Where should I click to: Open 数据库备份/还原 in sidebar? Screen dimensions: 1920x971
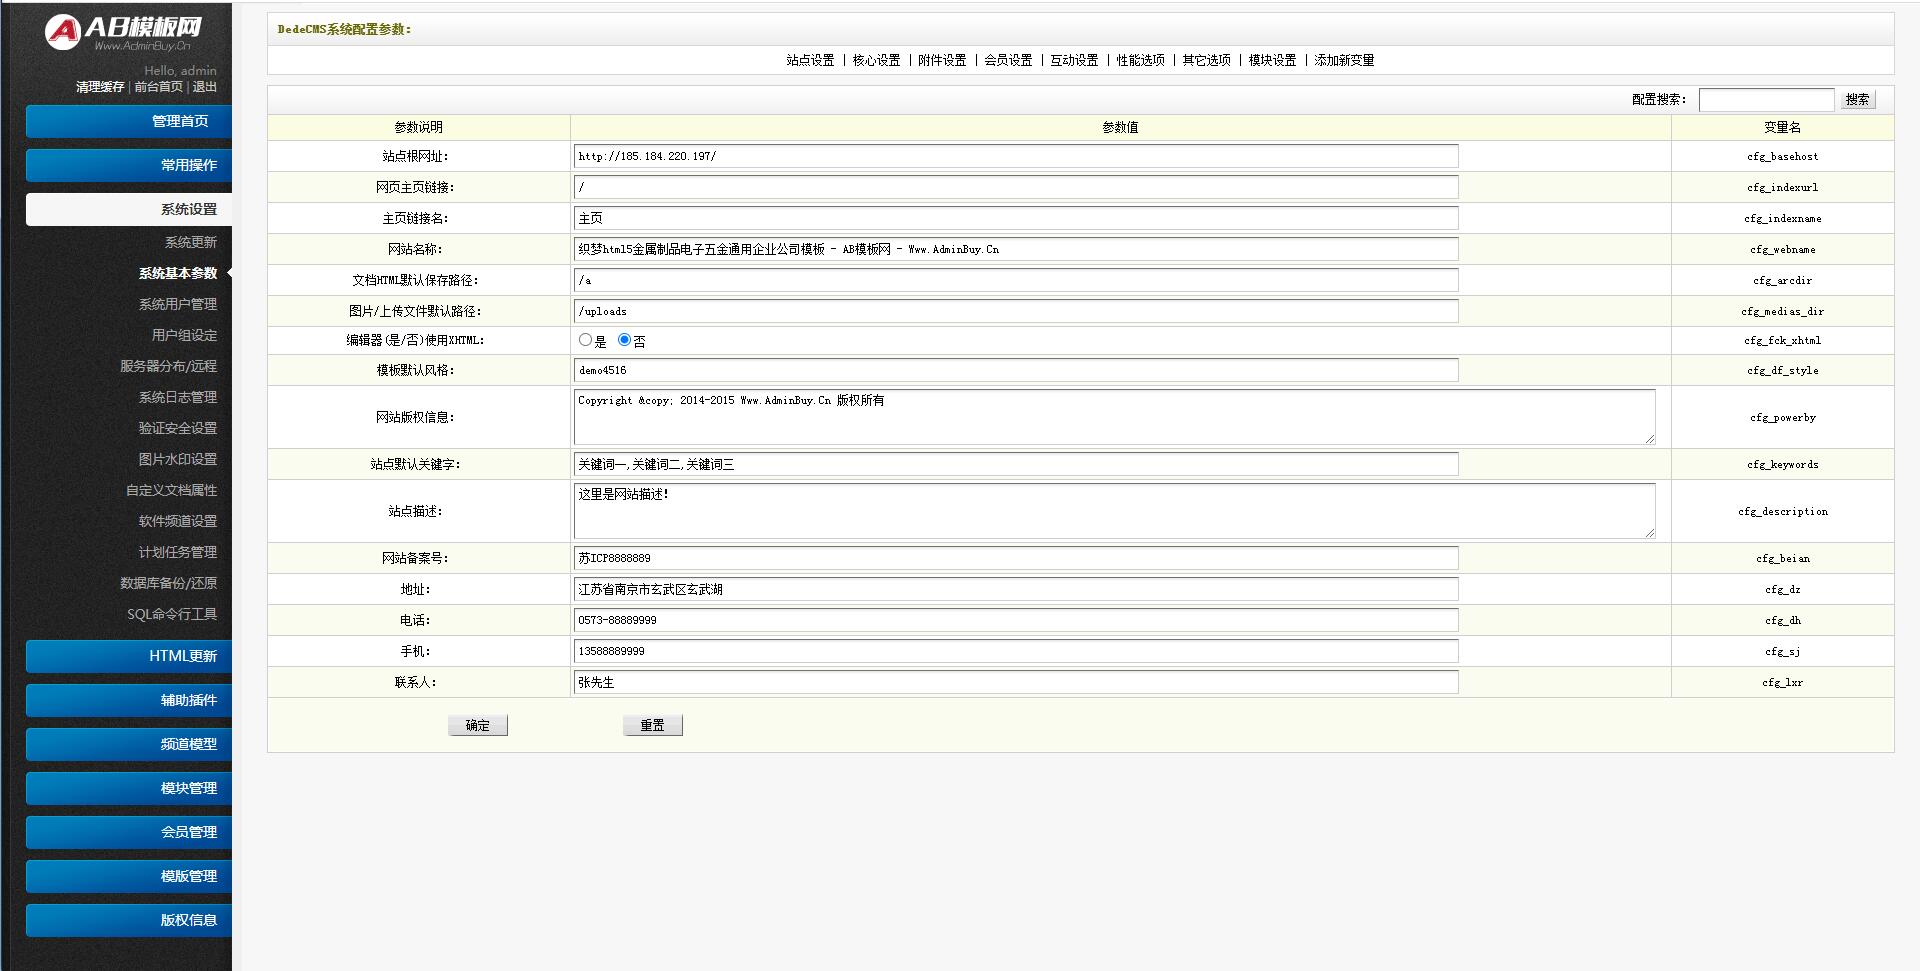coord(168,583)
